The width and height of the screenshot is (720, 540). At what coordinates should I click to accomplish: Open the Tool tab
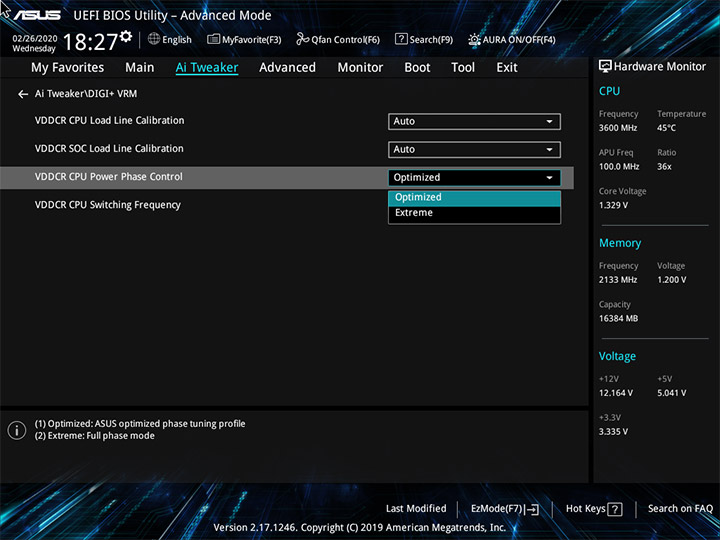[463, 68]
